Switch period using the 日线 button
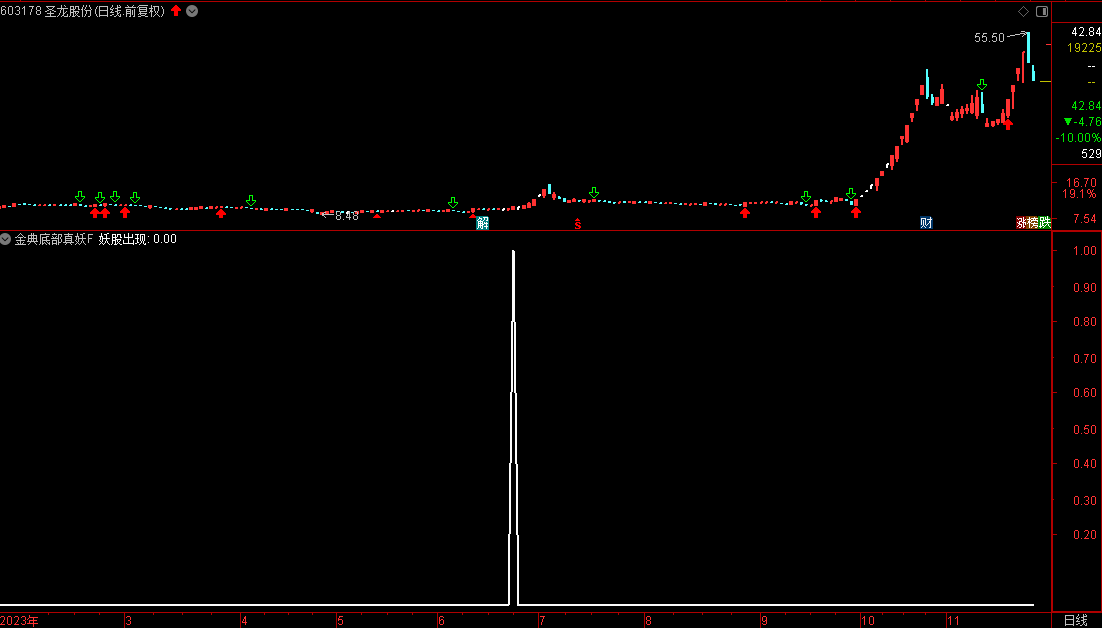The image size is (1102, 628). pos(1075,620)
